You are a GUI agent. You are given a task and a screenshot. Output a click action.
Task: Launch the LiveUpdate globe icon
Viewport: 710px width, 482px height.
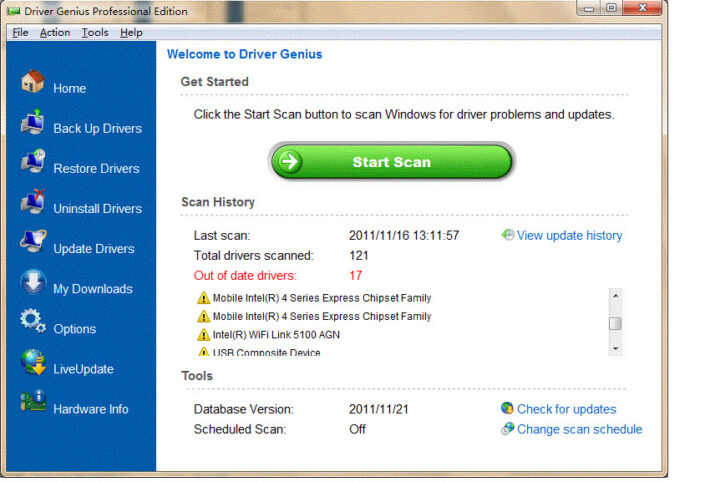pos(33,364)
